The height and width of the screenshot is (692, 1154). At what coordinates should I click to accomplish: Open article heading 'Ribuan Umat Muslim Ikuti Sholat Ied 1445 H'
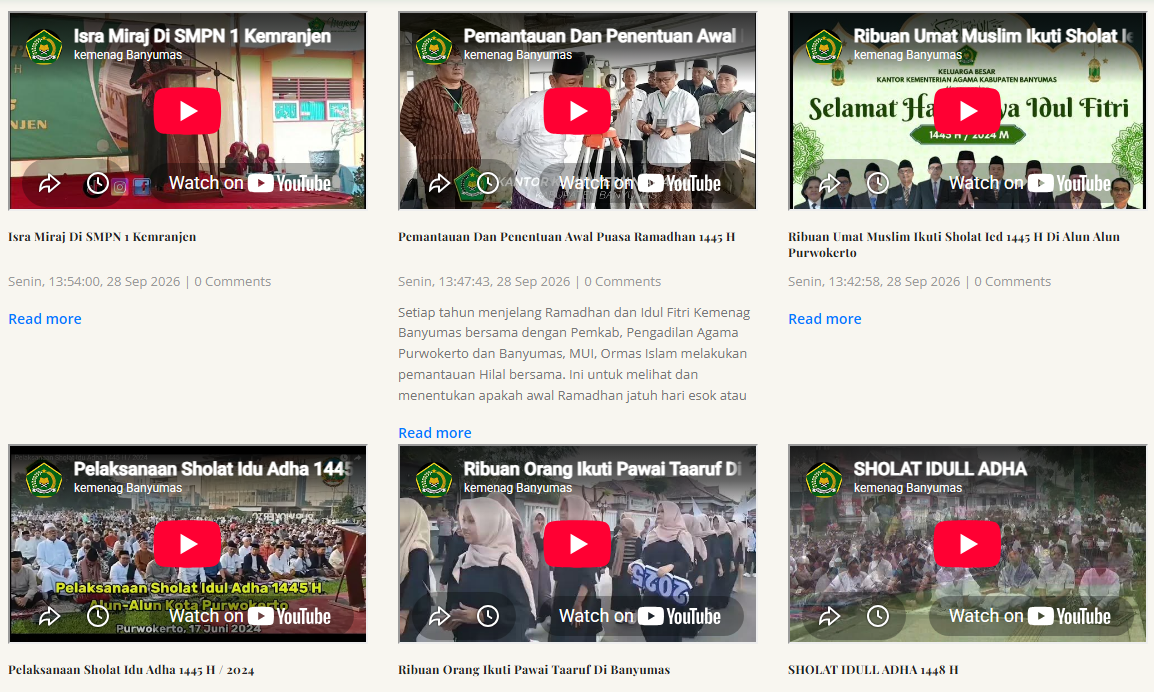[x=954, y=244]
